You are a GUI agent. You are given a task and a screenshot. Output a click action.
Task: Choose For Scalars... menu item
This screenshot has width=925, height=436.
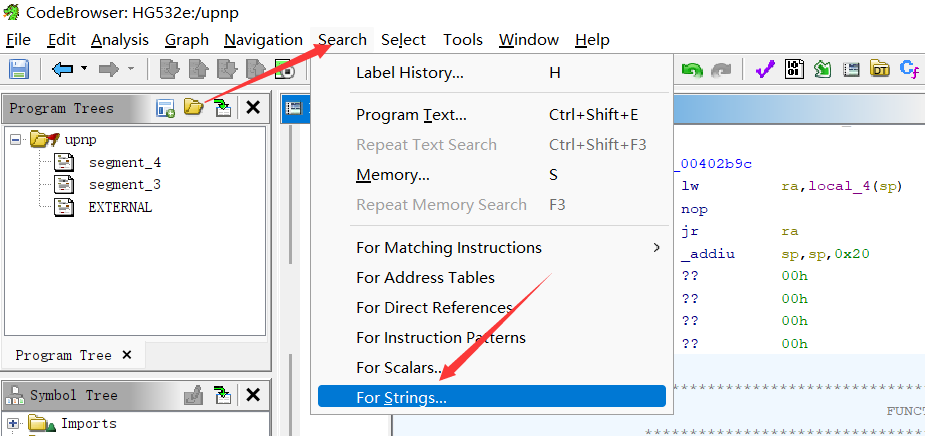coord(492,368)
